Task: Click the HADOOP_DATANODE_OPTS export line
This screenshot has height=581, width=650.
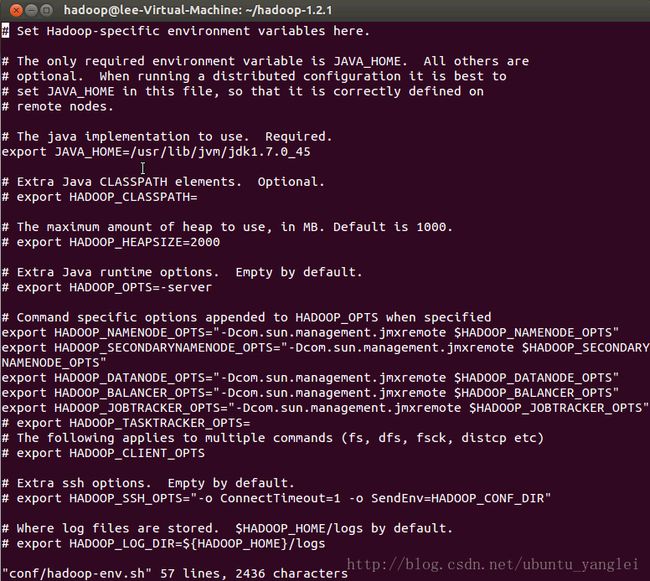Action: (310, 378)
